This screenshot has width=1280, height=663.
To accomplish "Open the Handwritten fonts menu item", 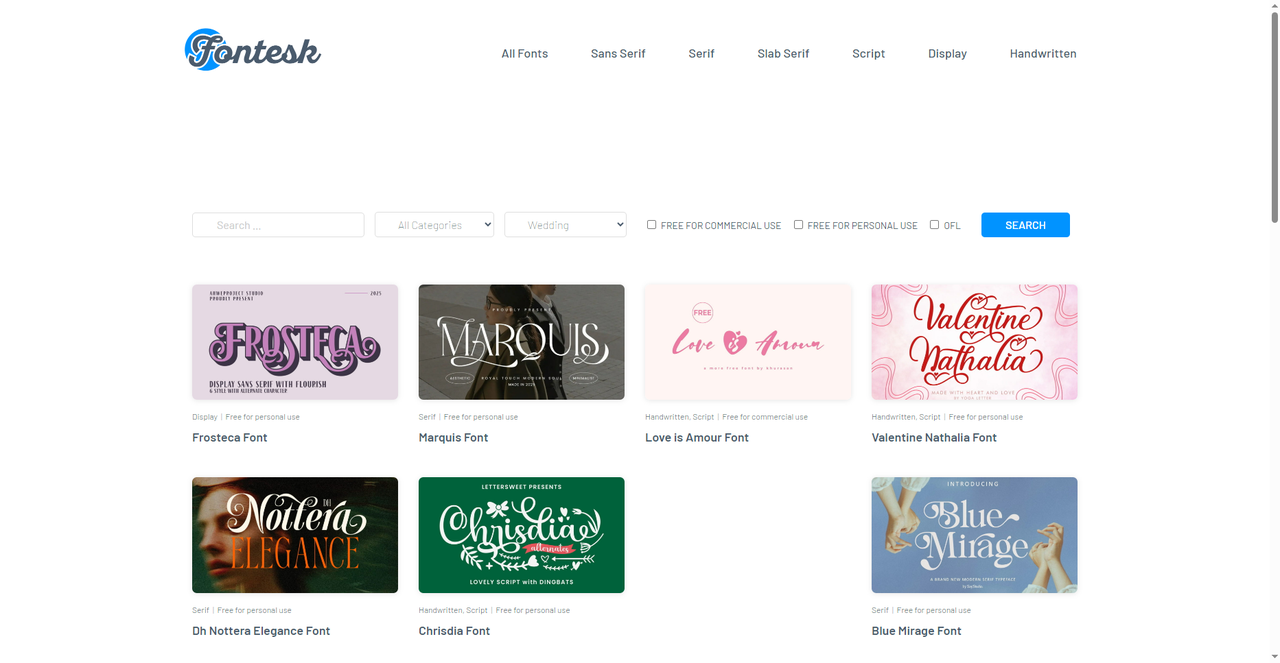I will [x=1043, y=54].
